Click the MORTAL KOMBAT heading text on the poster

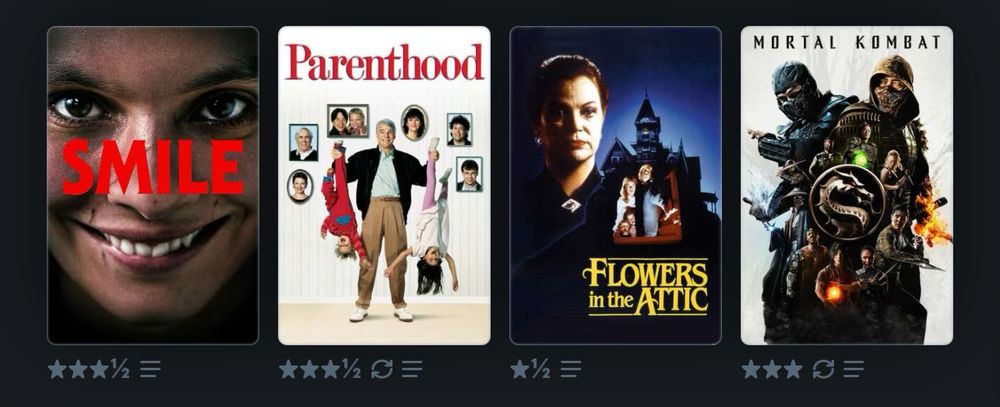click(847, 43)
